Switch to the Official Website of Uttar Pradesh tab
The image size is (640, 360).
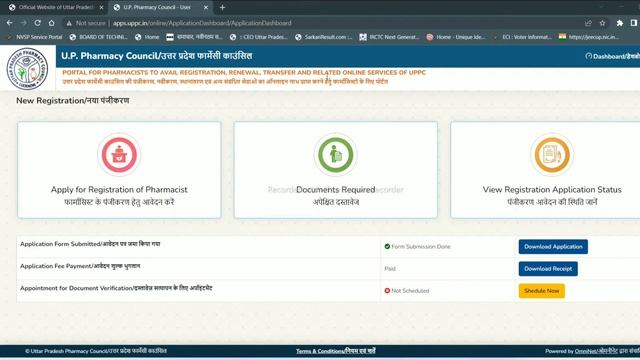(x=56, y=7)
